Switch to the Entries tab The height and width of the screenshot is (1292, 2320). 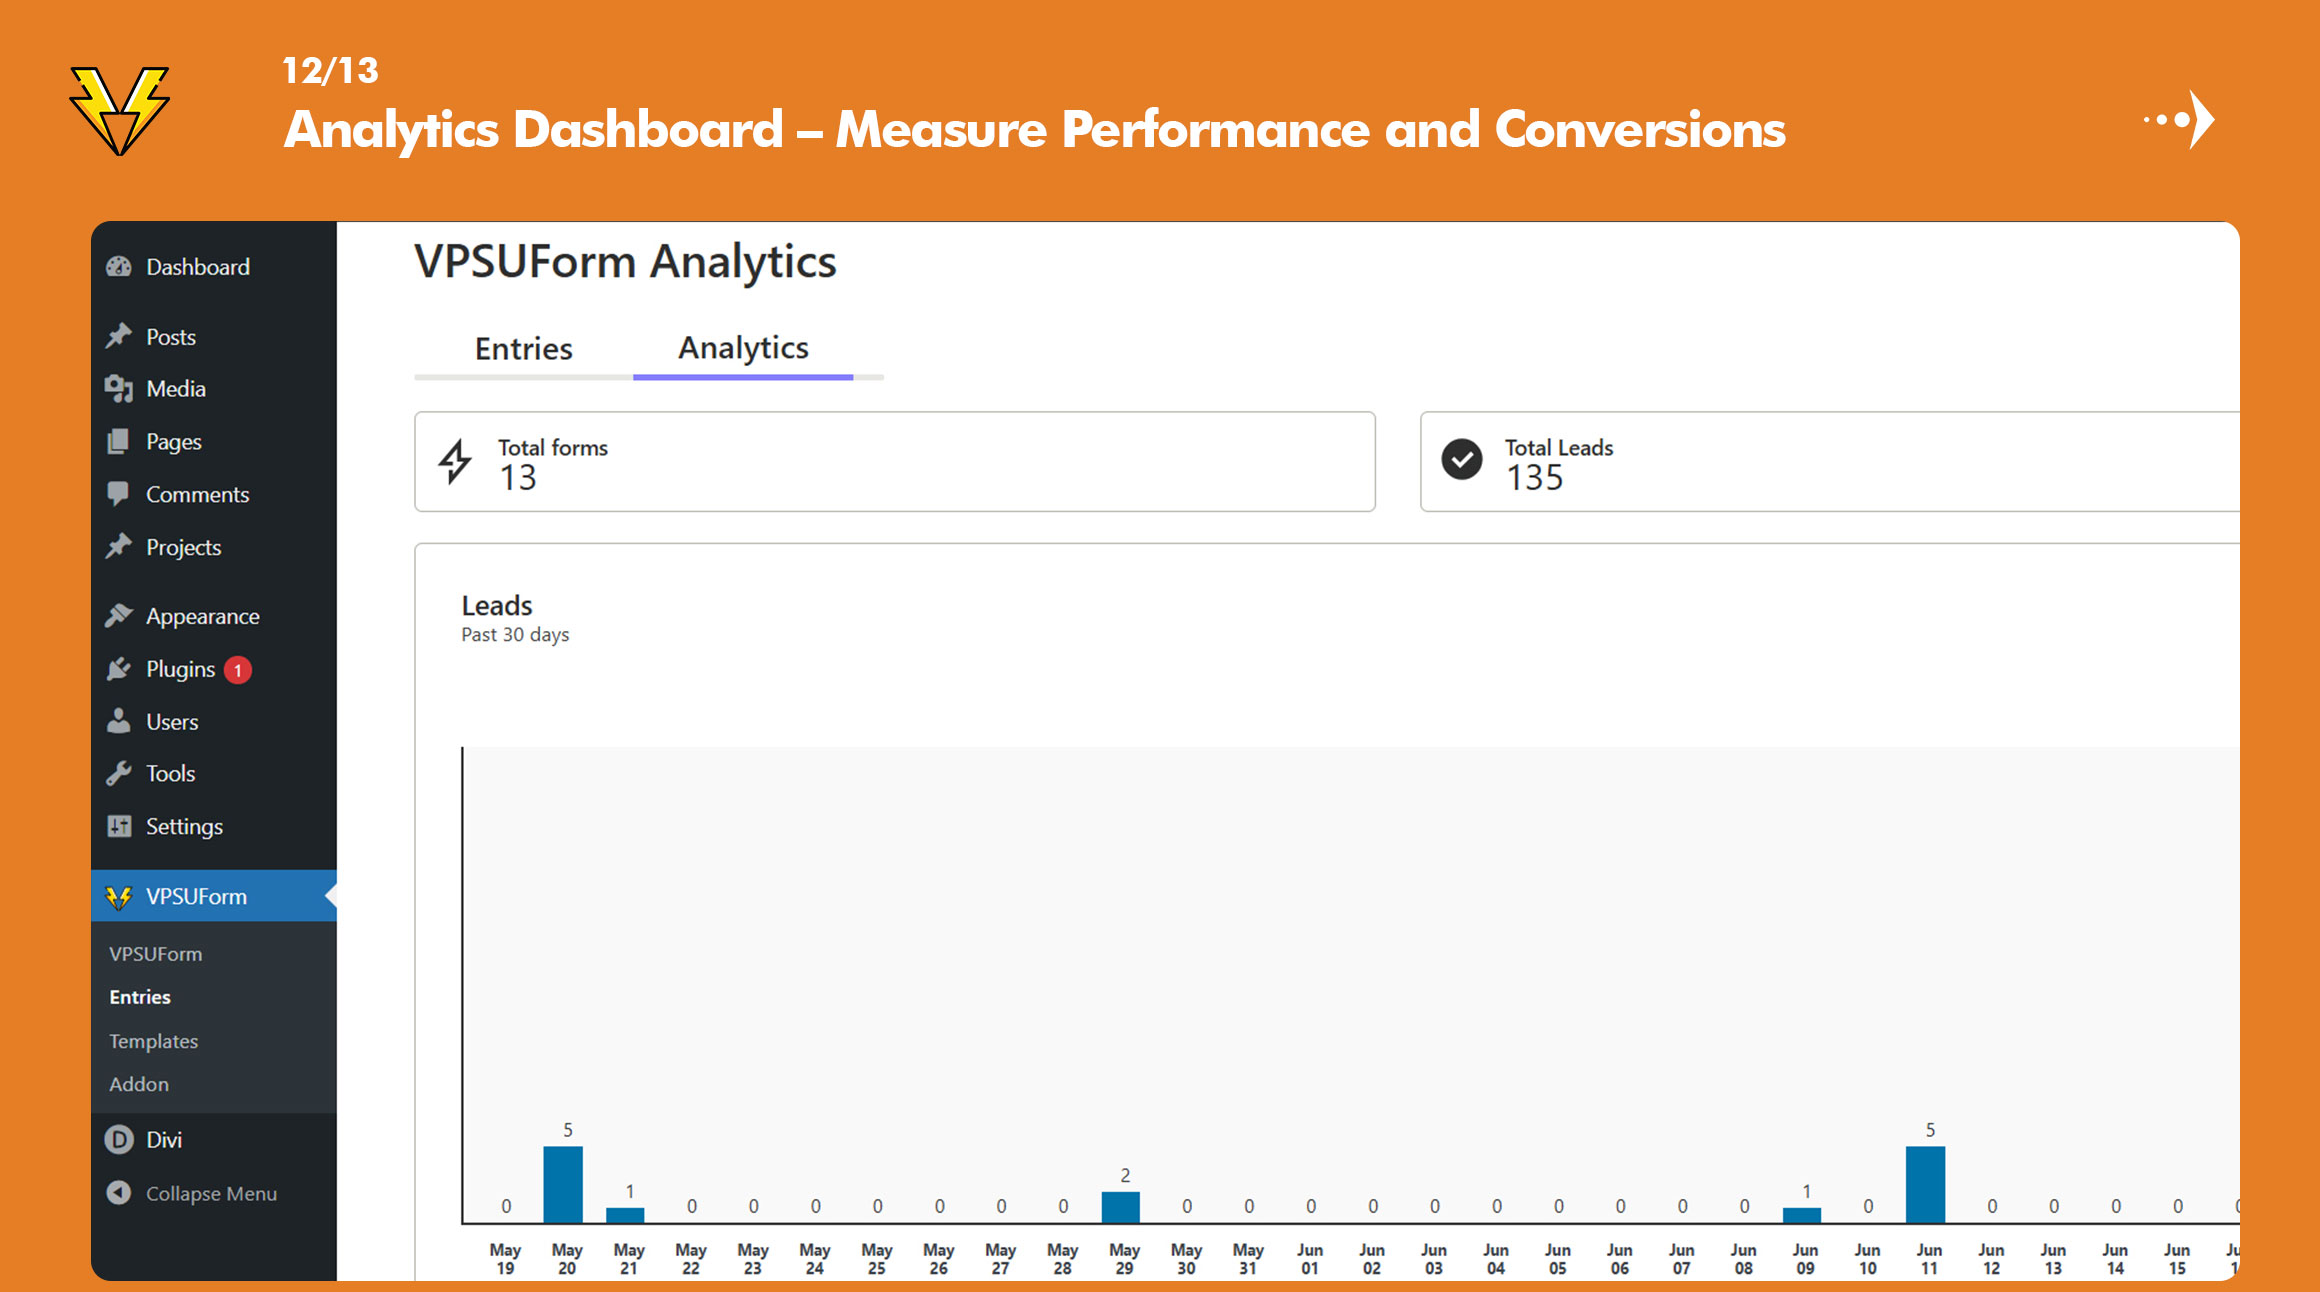523,349
